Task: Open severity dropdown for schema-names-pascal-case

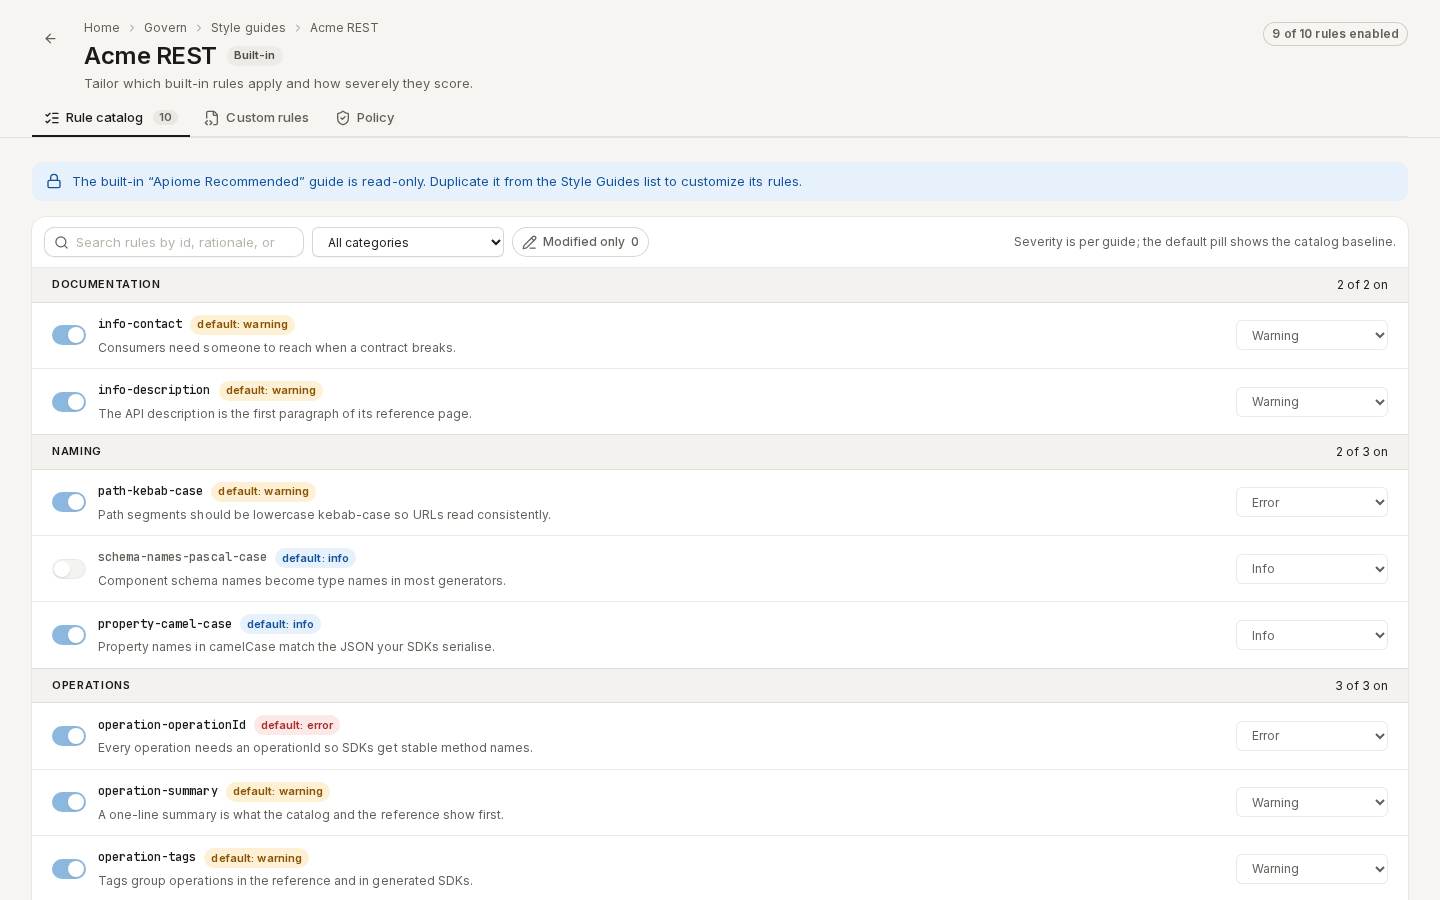Action: coord(1312,569)
